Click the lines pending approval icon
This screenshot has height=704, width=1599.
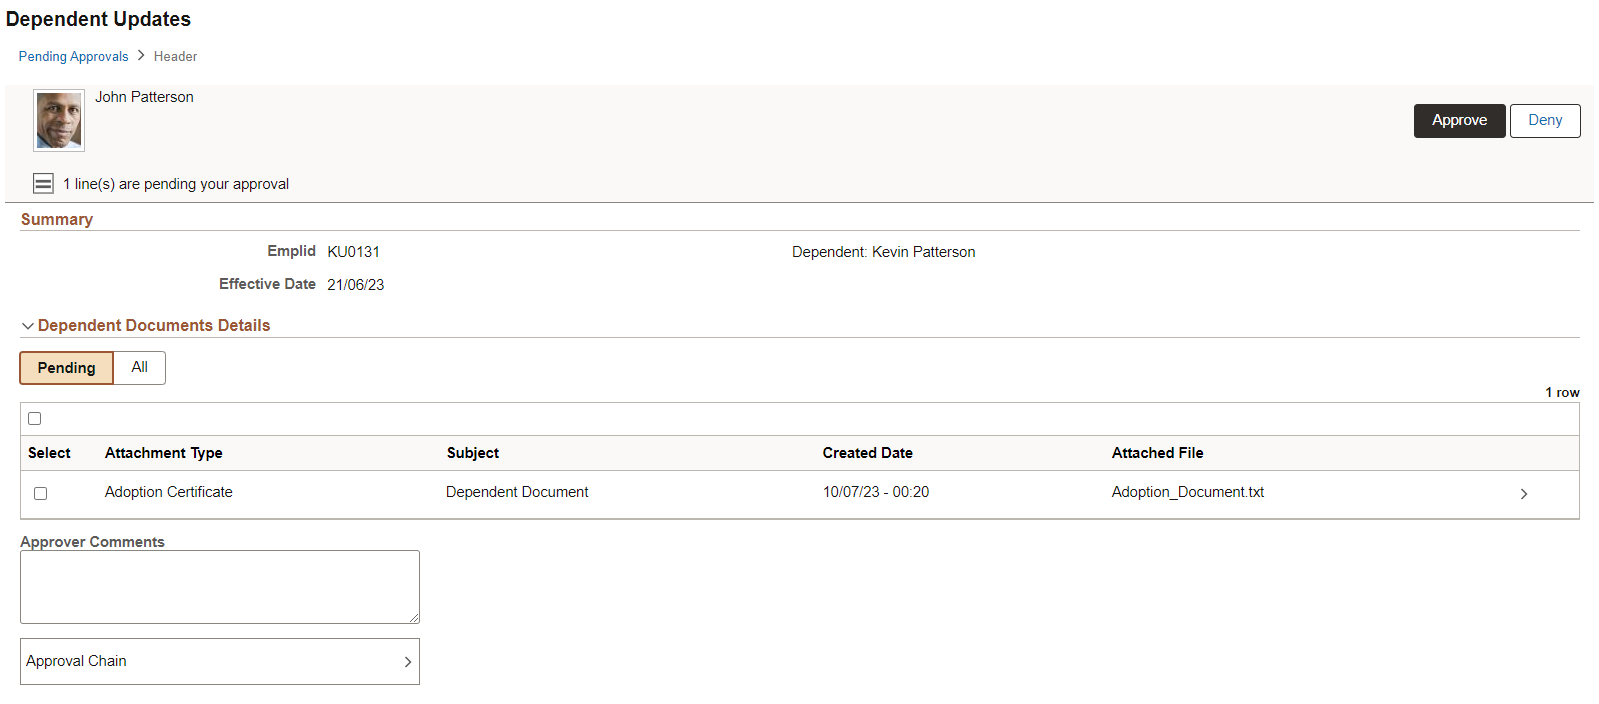[43, 183]
